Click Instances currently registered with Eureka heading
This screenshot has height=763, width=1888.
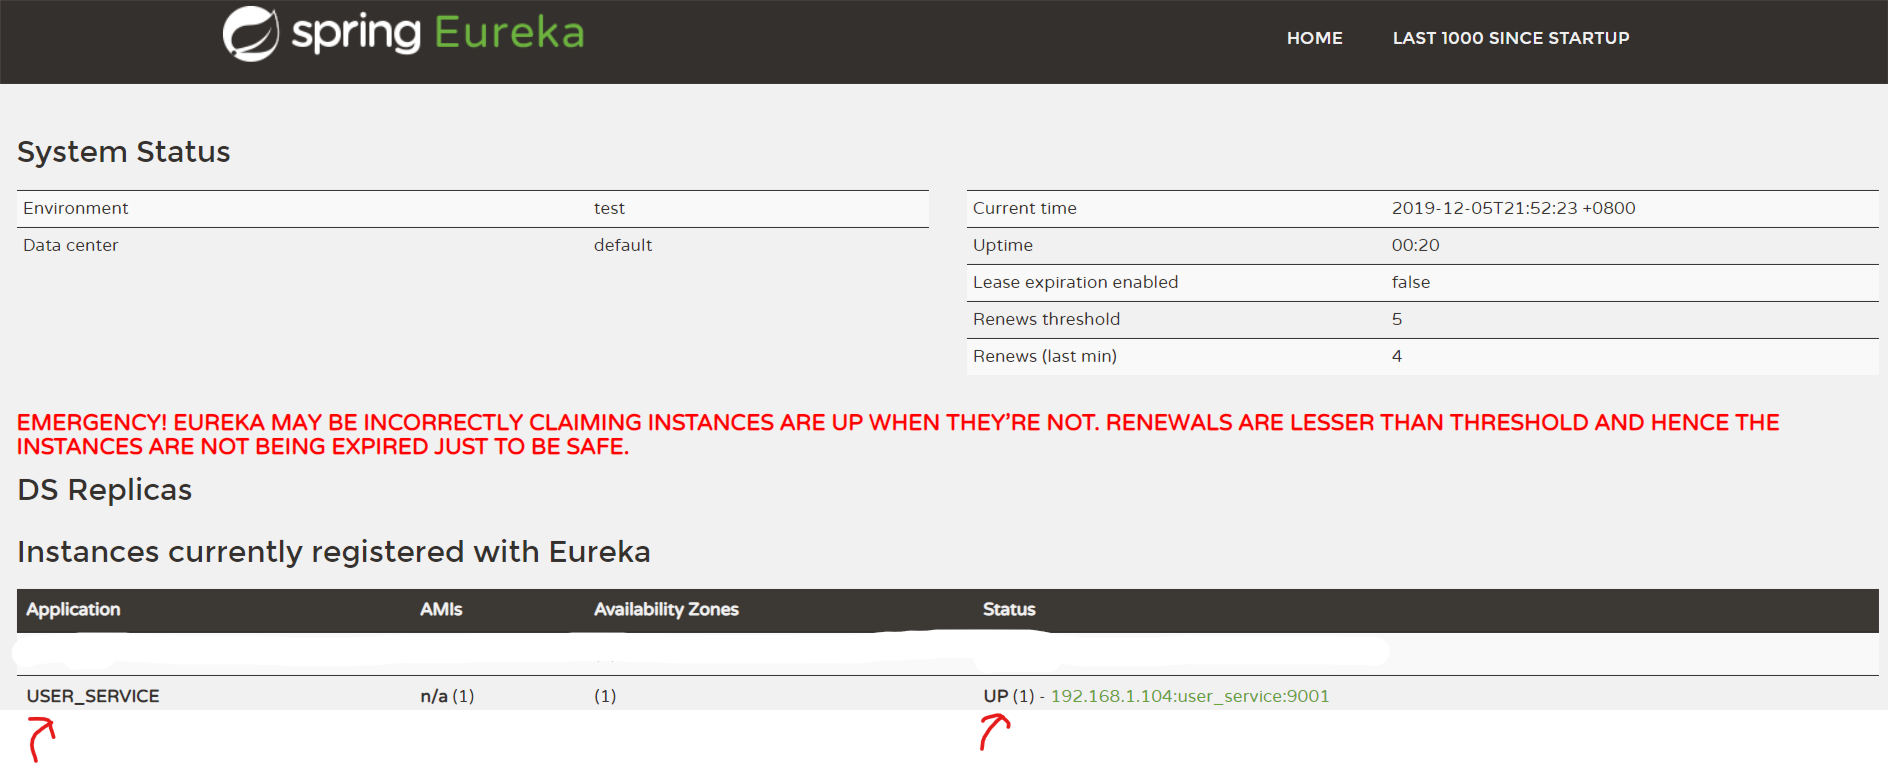334,552
